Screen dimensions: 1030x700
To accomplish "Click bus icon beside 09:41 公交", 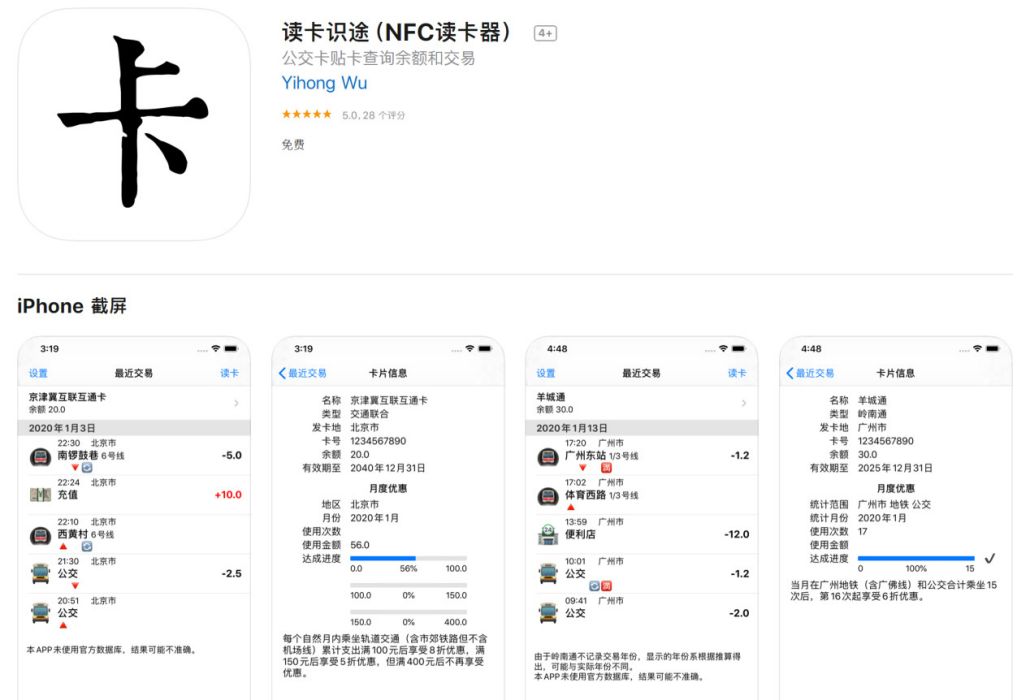I will coord(549,613).
